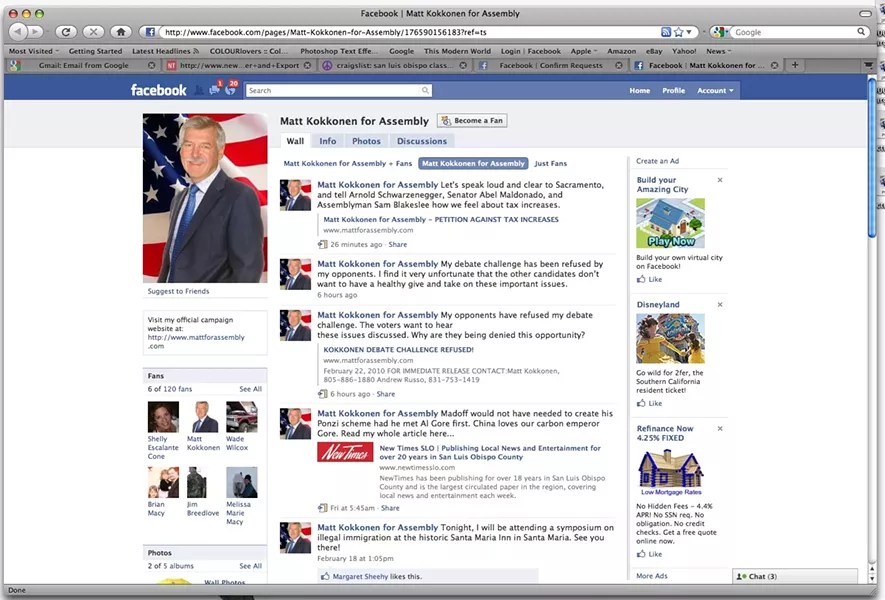This screenshot has width=885, height=600.
Task: Expand the Apple bookmarks folder
Action: click(x=584, y=51)
